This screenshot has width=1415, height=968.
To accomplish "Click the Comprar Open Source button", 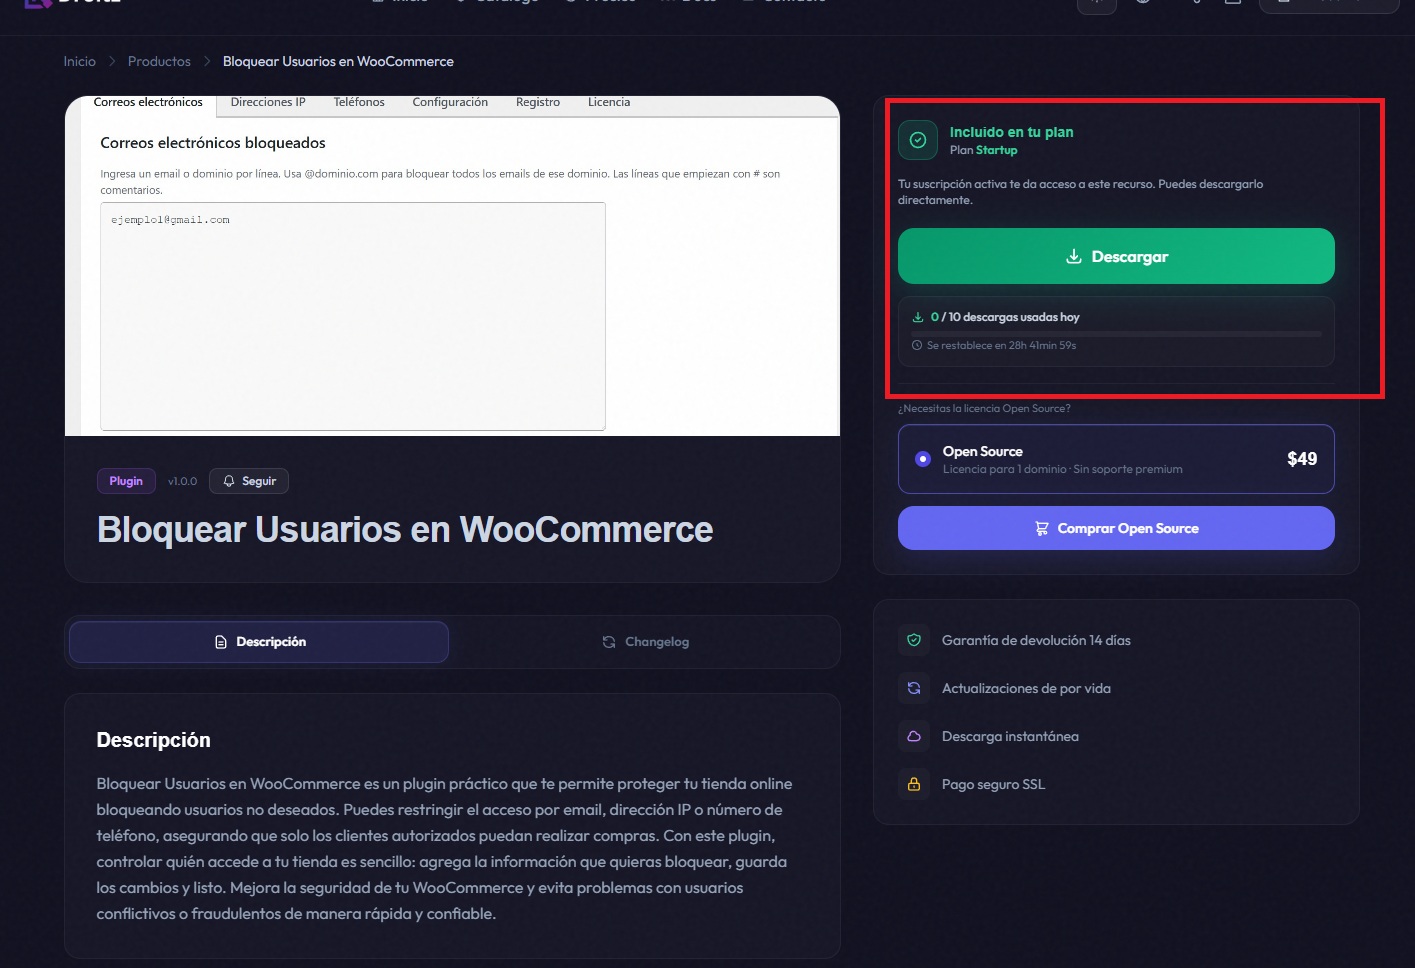I will (1116, 528).
